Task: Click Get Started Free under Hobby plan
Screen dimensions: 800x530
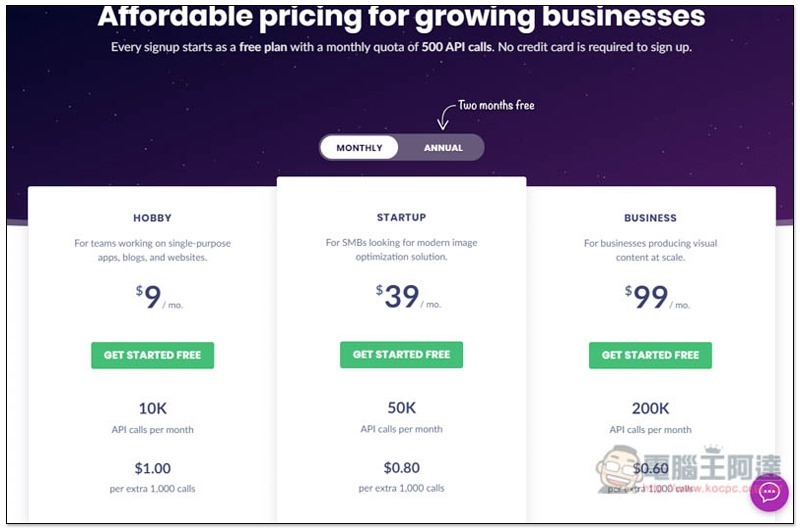Action: (153, 355)
